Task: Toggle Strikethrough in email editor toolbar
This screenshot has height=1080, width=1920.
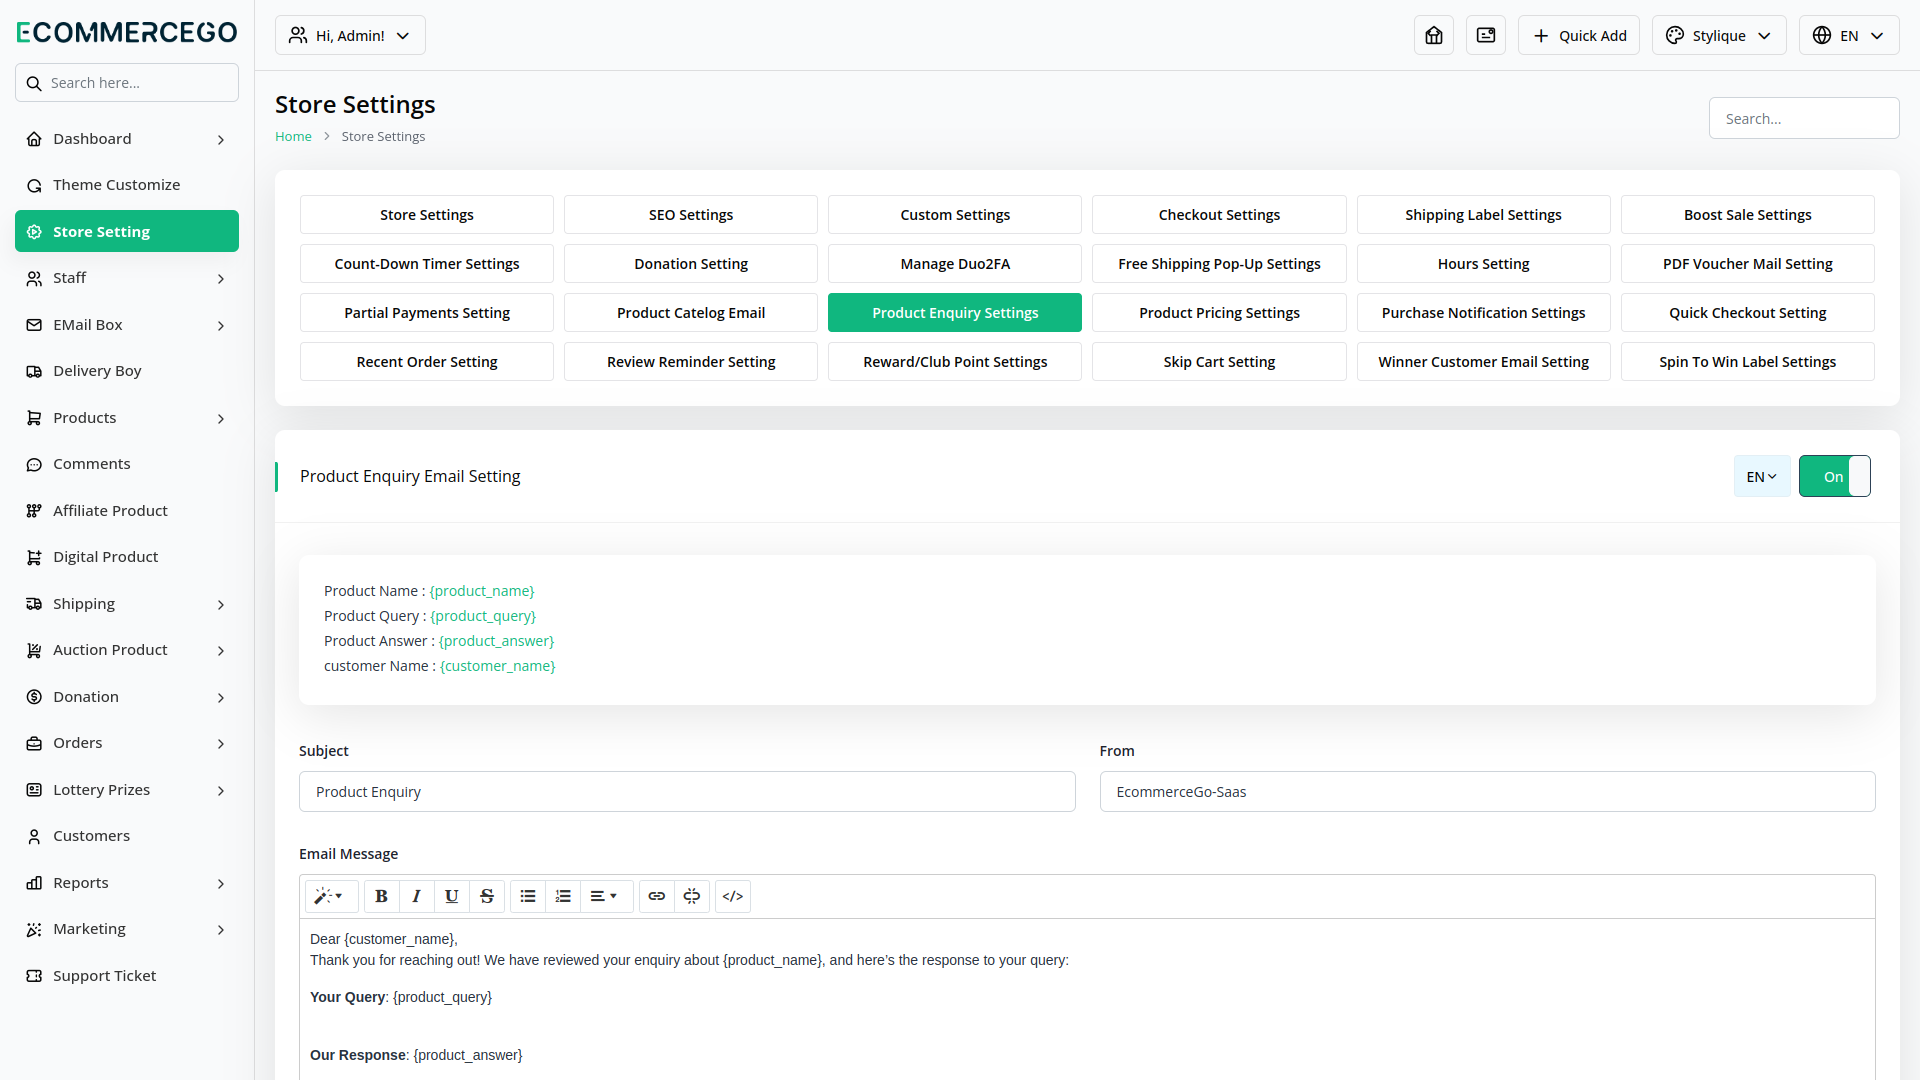Action: [487, 896]
